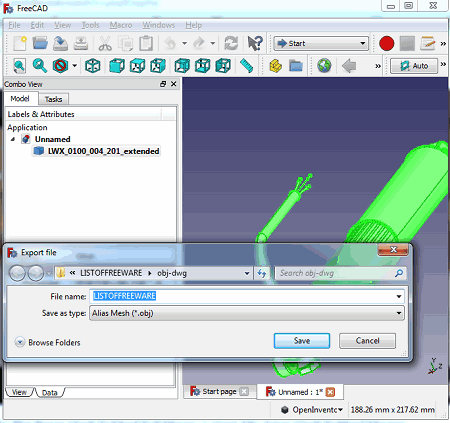450x423 pixels.
Task: Undock the Combo View panel
Action: (163, 84)
